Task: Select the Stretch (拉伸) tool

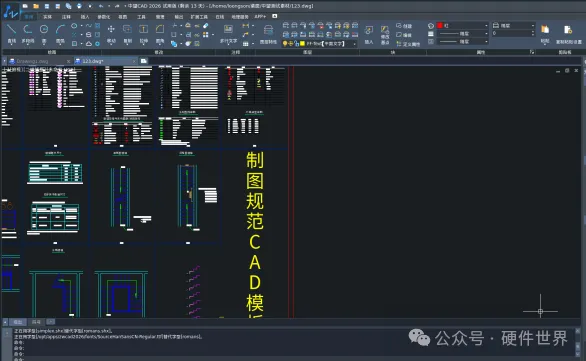Action: point(144,33)
